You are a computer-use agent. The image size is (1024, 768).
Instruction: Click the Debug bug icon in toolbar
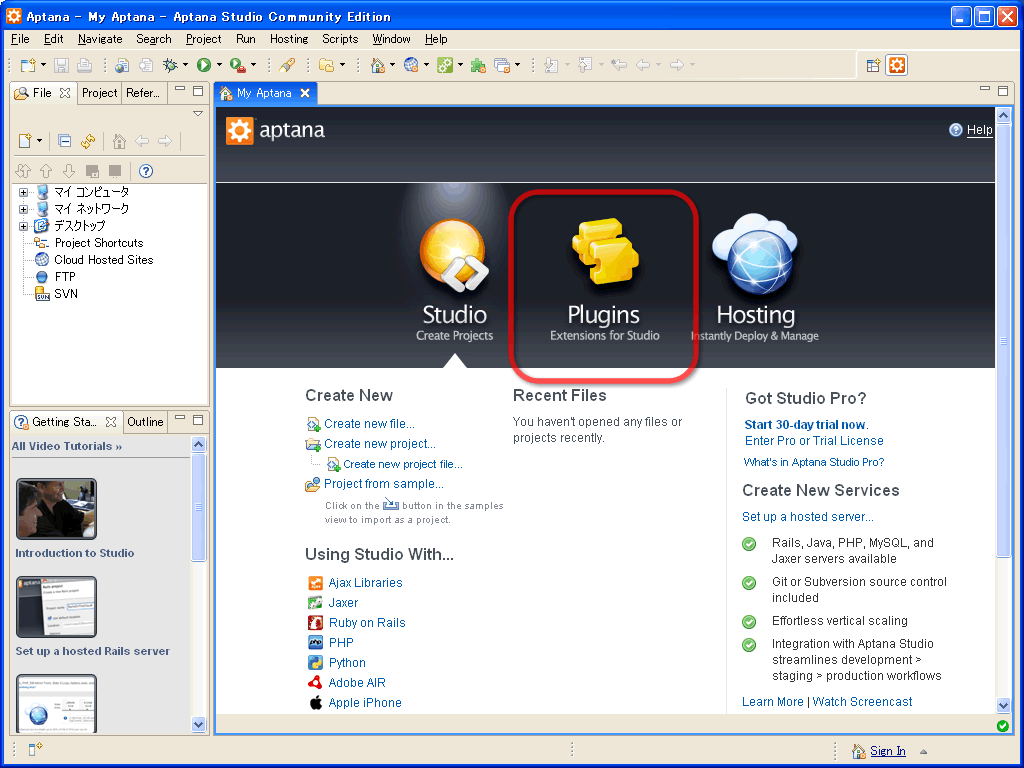click(170, 65)
